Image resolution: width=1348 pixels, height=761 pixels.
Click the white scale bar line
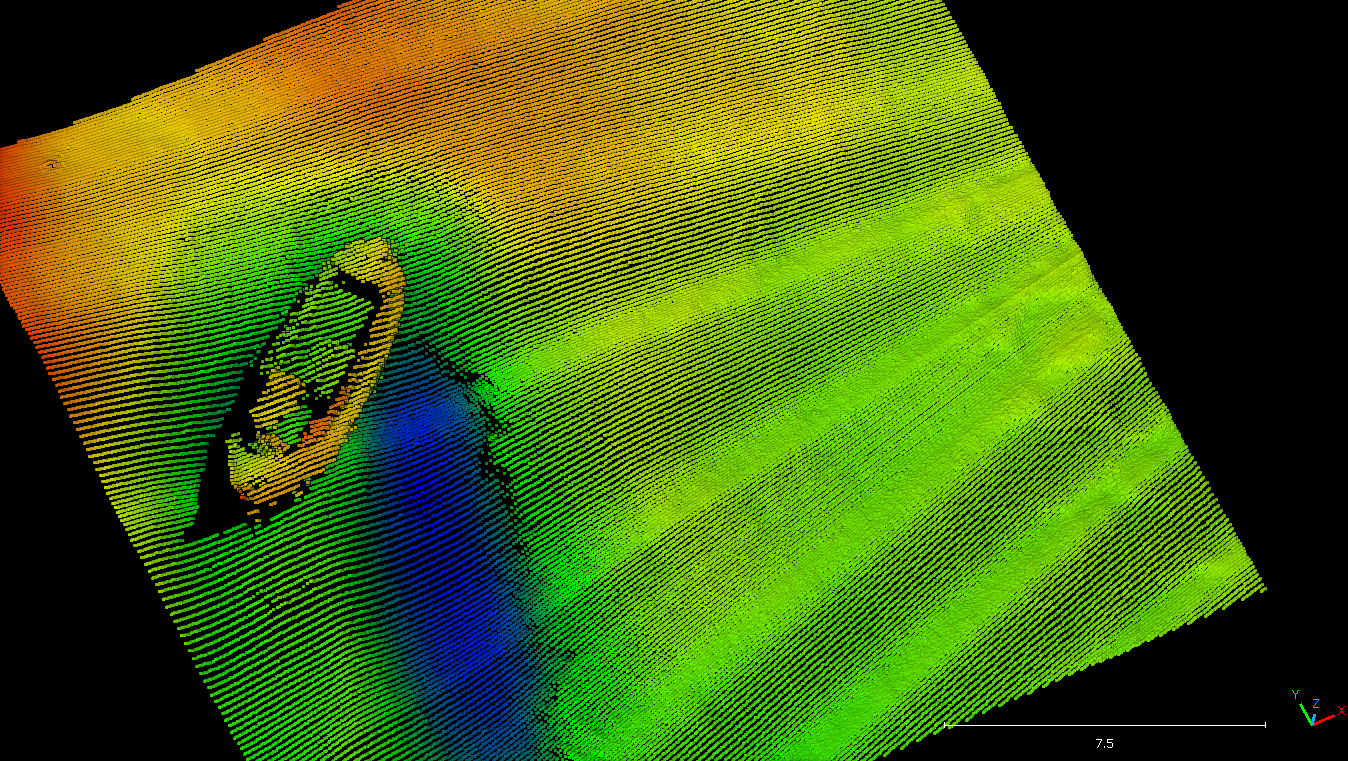click(x=1105, y=724)
